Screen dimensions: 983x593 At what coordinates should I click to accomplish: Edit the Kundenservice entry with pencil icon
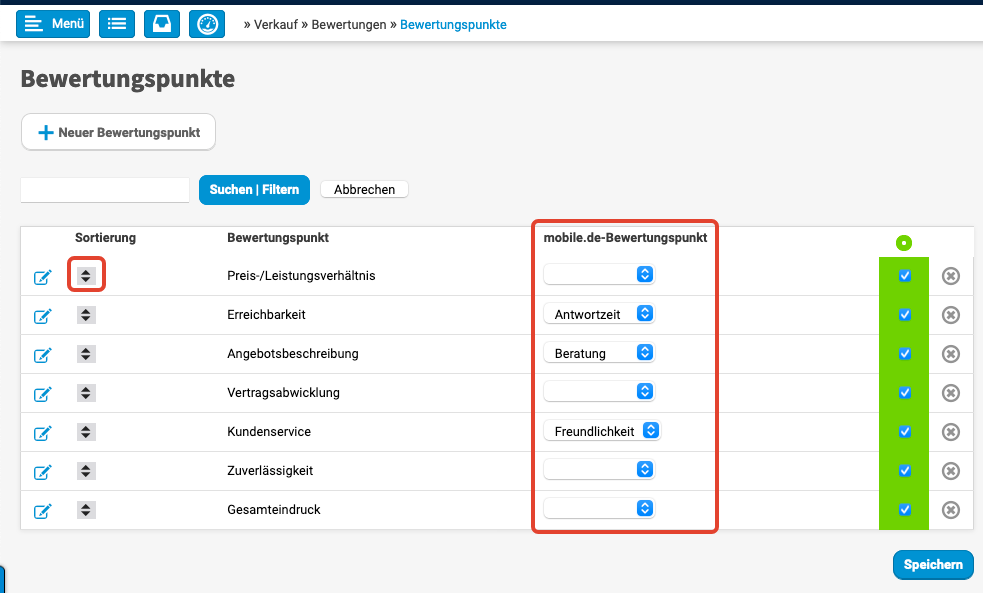click(43, 432)
